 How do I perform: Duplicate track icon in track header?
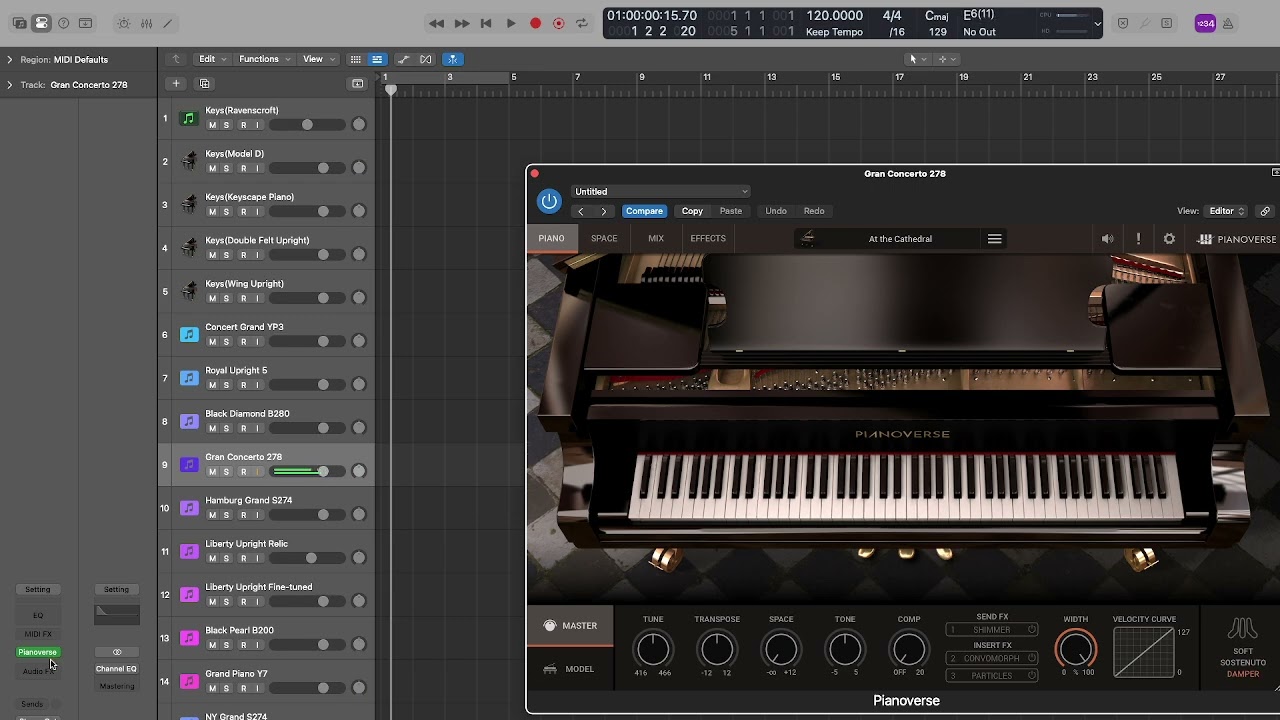coord(205,84)
